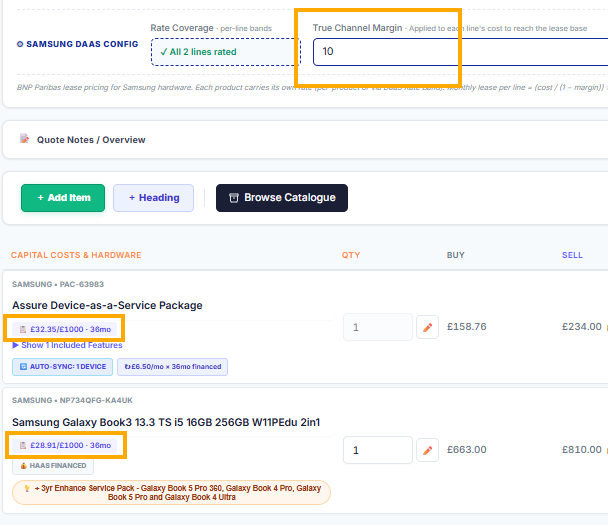
Task: Add a new Heading row
Action: click(154, 198)
